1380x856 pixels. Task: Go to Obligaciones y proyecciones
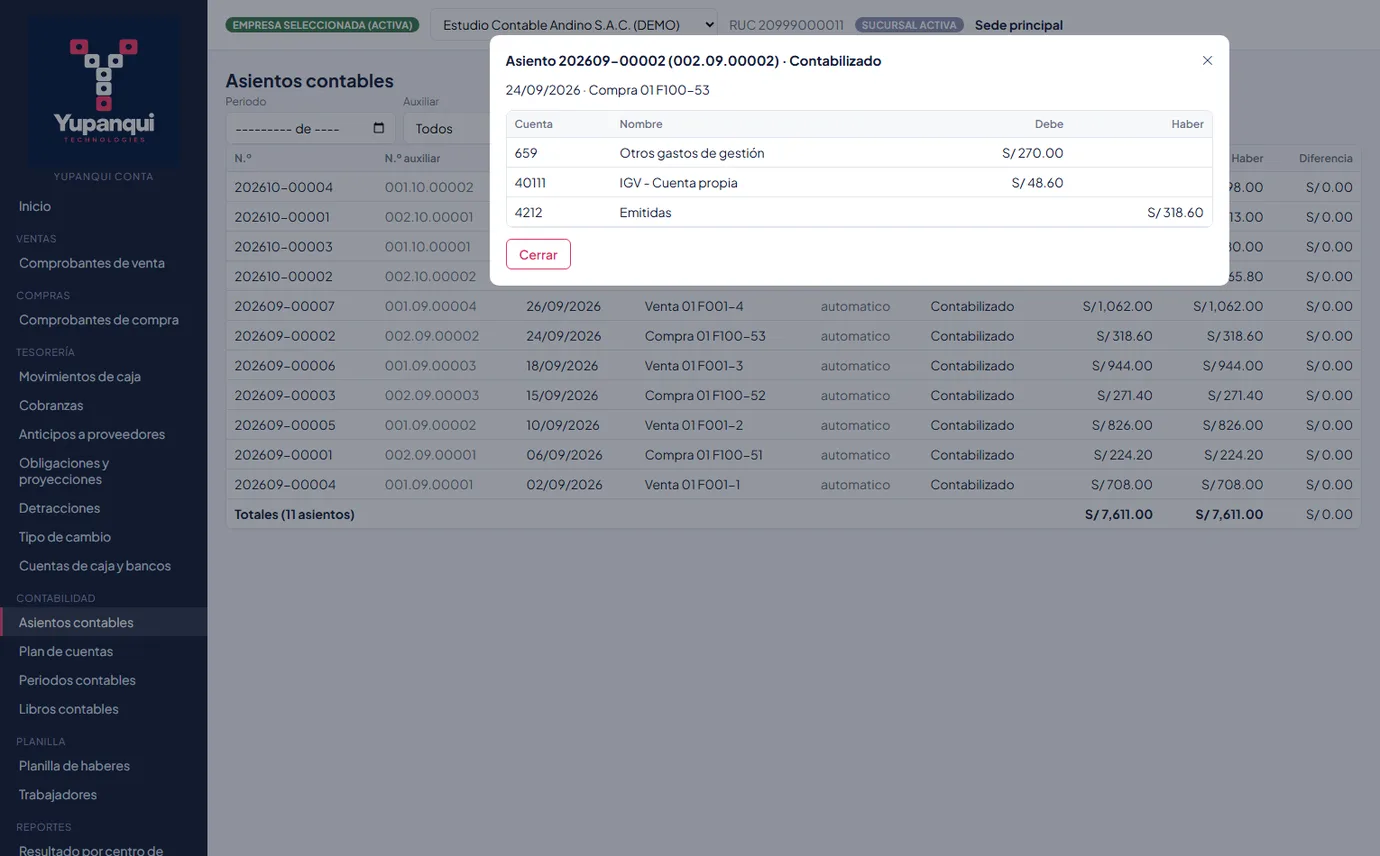pos(64,471)
